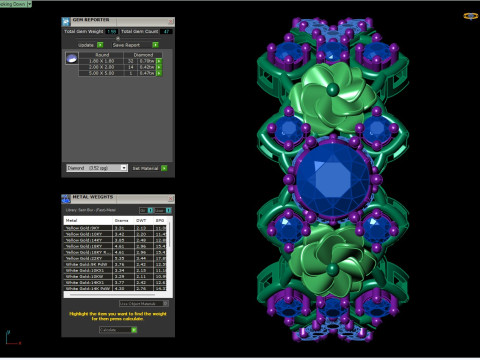
Task: Select the Yellow Gold 14KY row
Action: click(115, 240)
